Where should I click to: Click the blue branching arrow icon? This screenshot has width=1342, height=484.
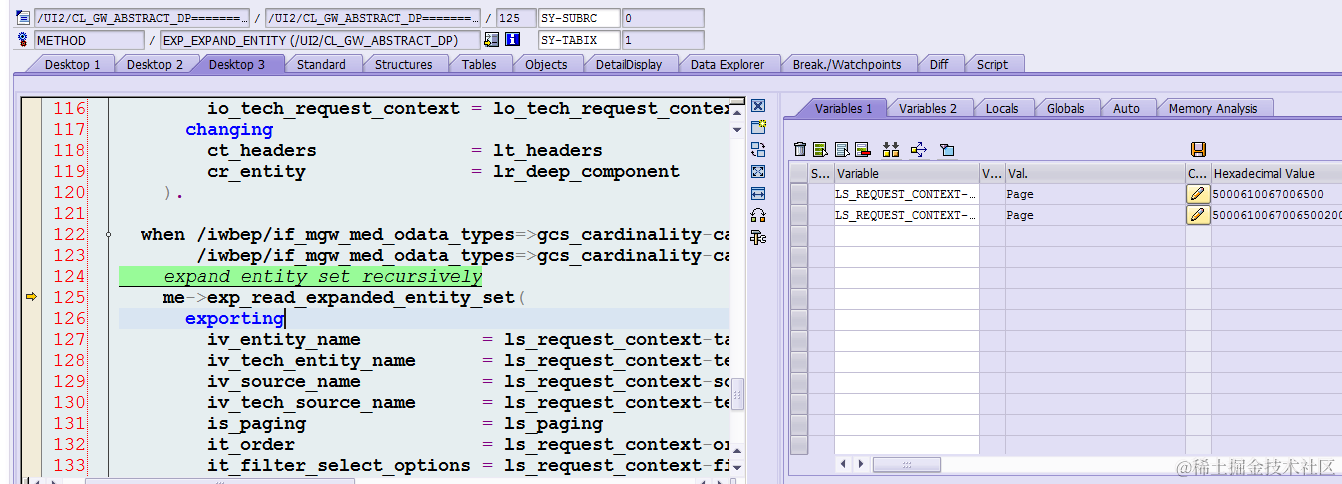pos(919,150)
